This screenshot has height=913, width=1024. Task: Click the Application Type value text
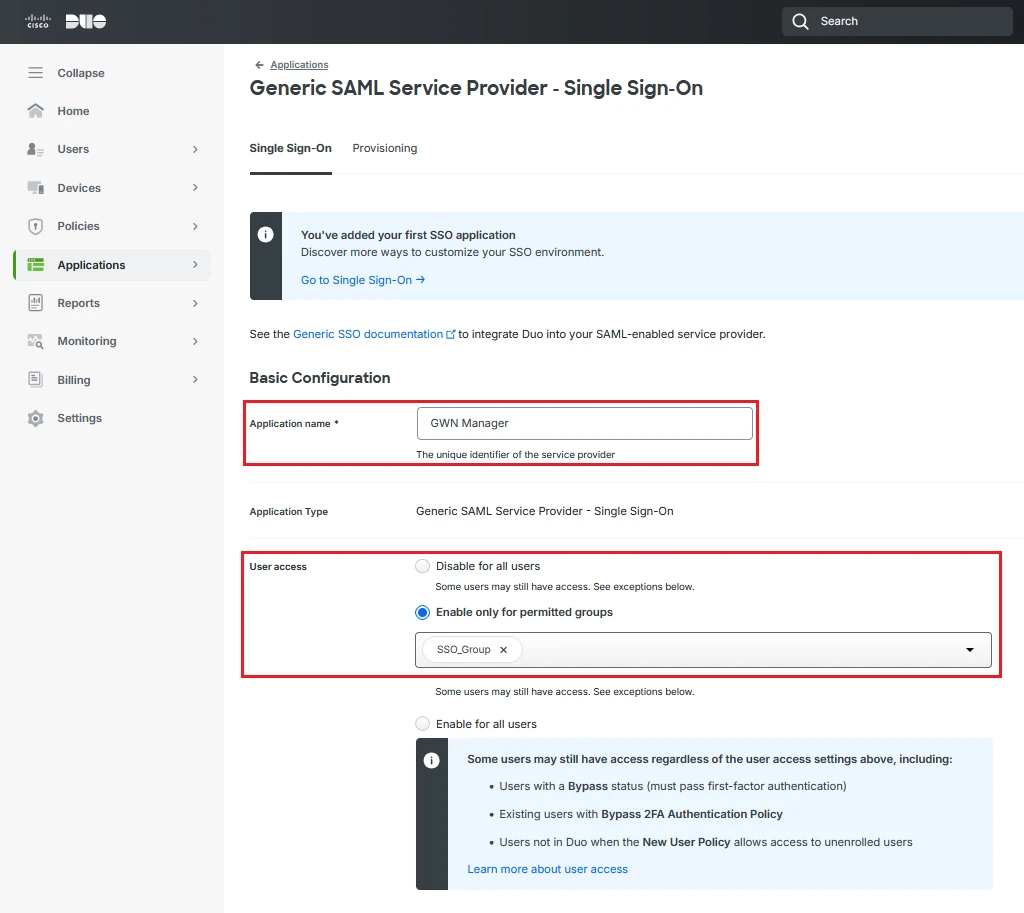[x=545, y=511]
